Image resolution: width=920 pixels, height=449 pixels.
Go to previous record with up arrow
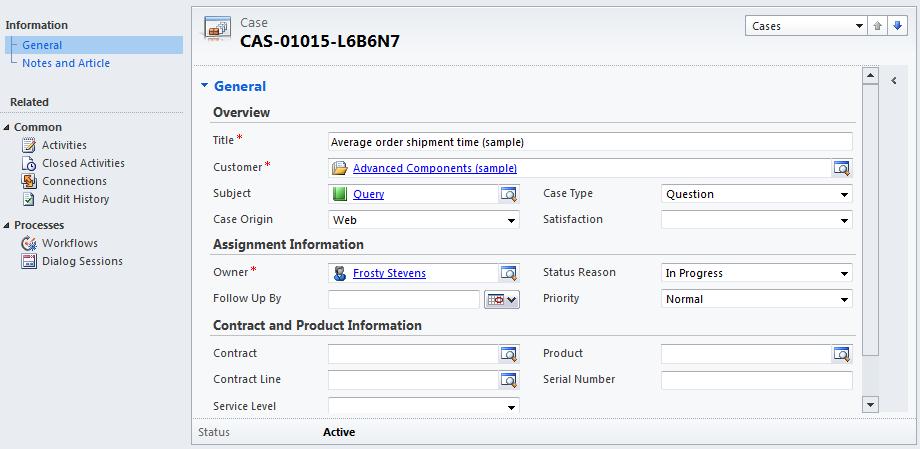pyautogui.click(x=878, y=26)
